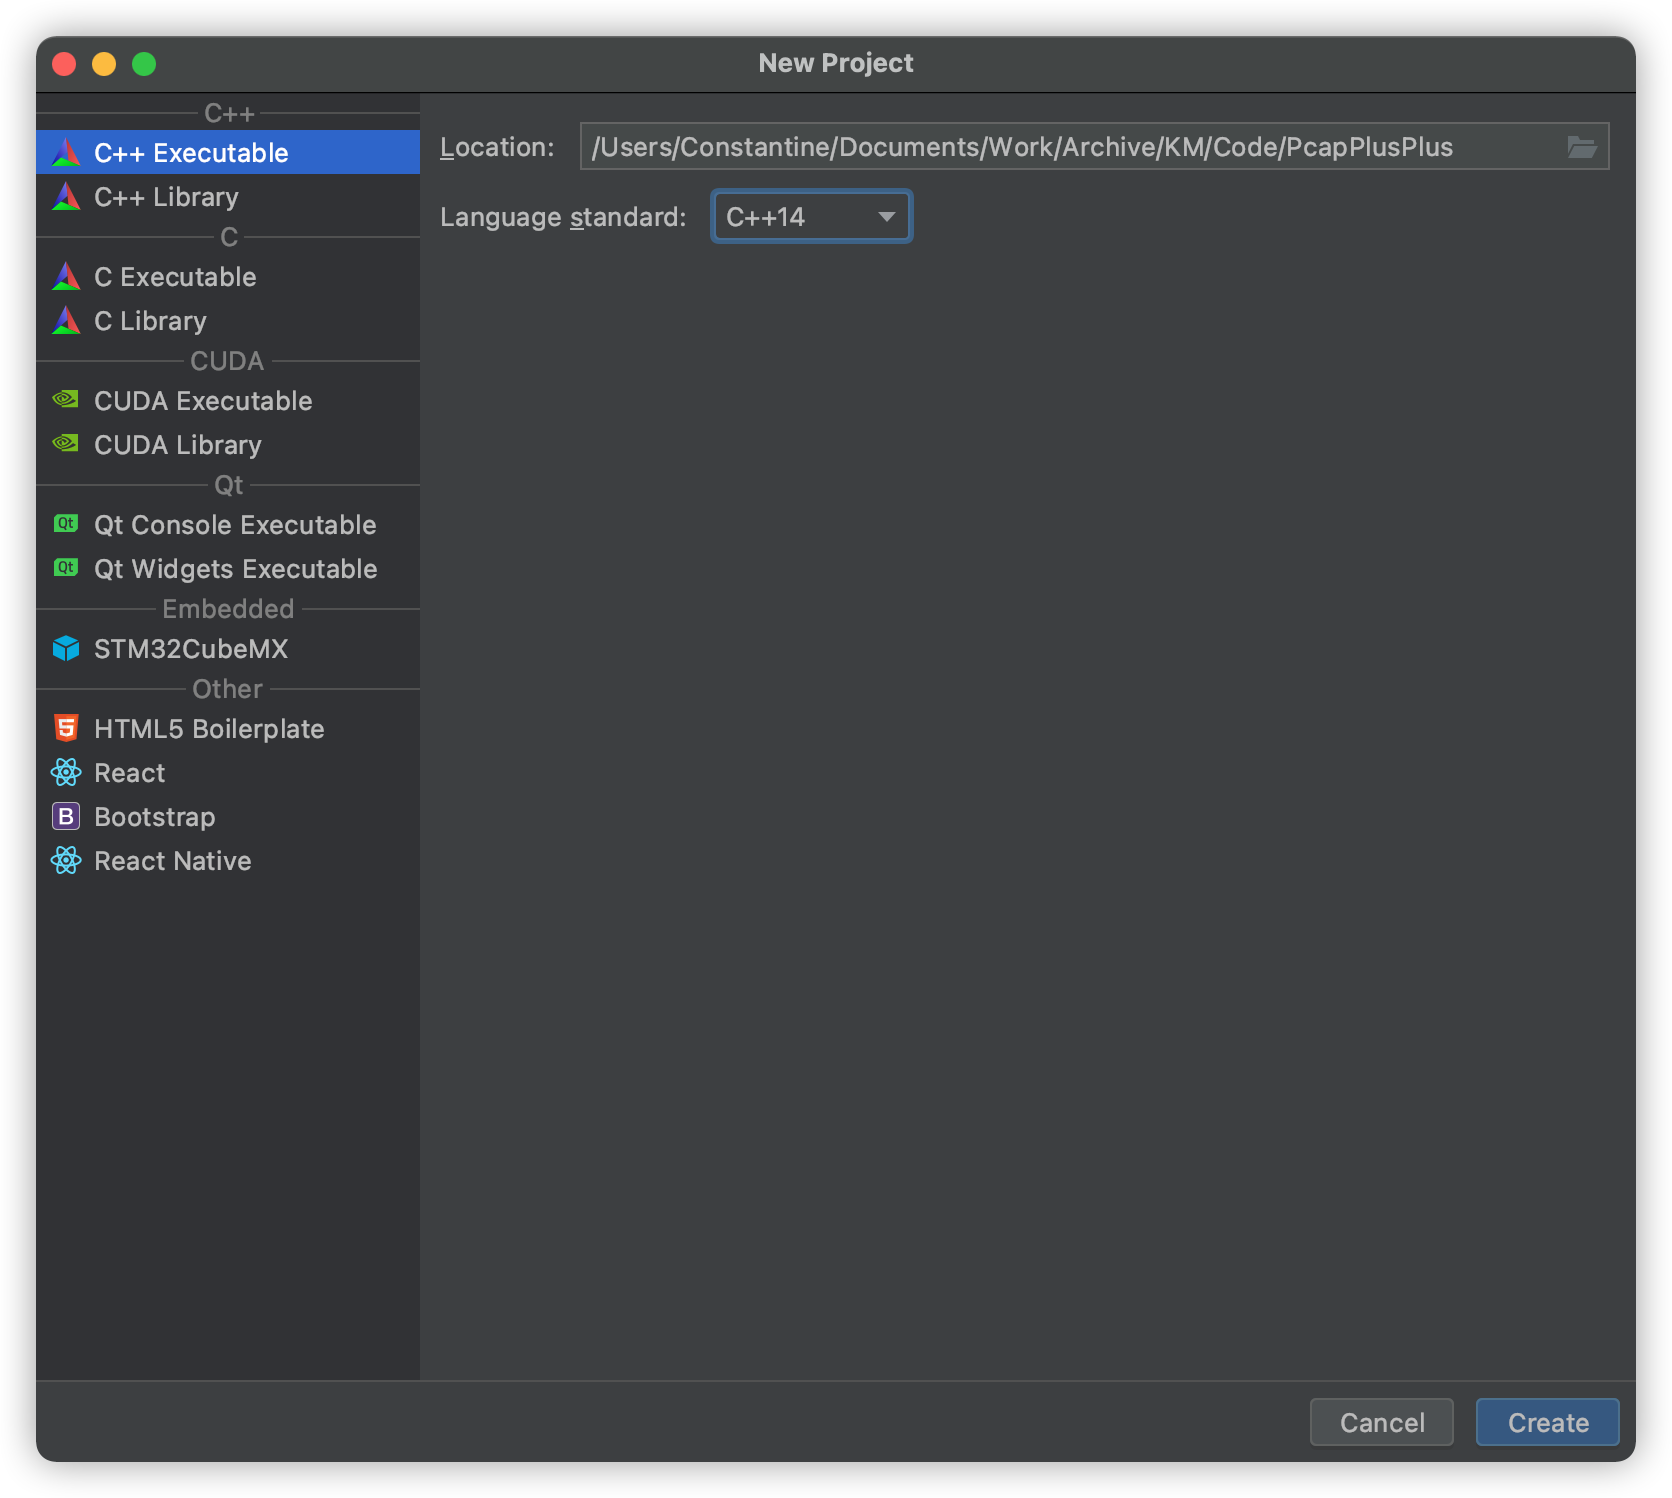Click the C++ Library triangle icon
Image resolution: width=1672 pixels, height=1498 pixels.
click(x=66, y=197)
